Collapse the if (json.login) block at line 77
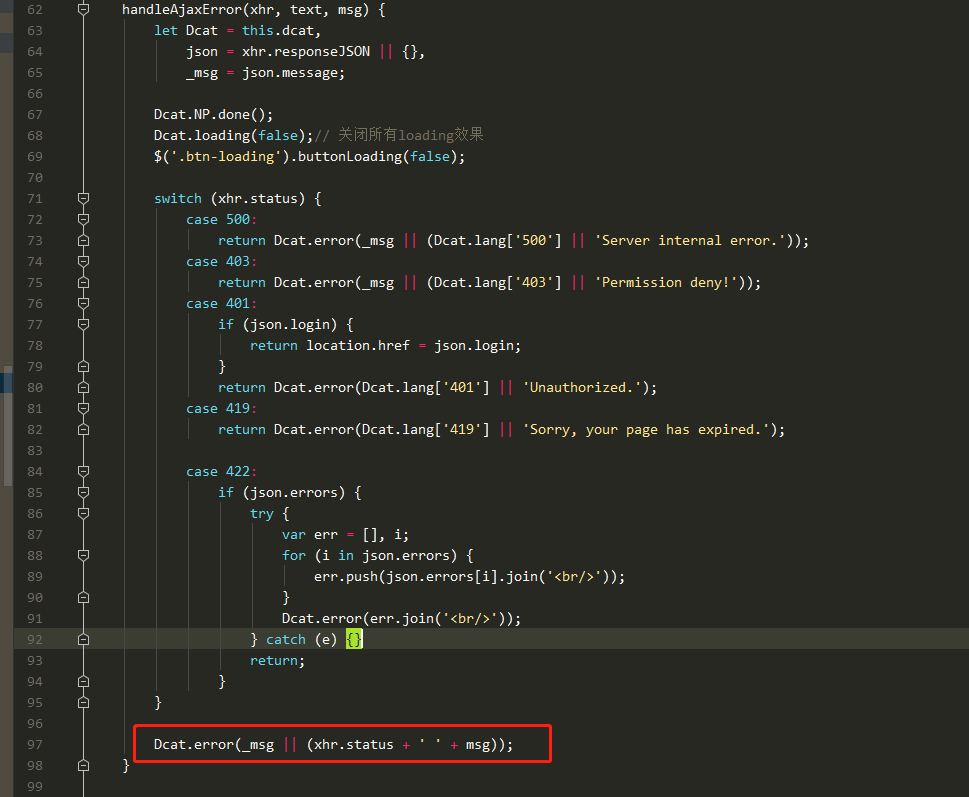969x797 pixels. tap(83, 324)
